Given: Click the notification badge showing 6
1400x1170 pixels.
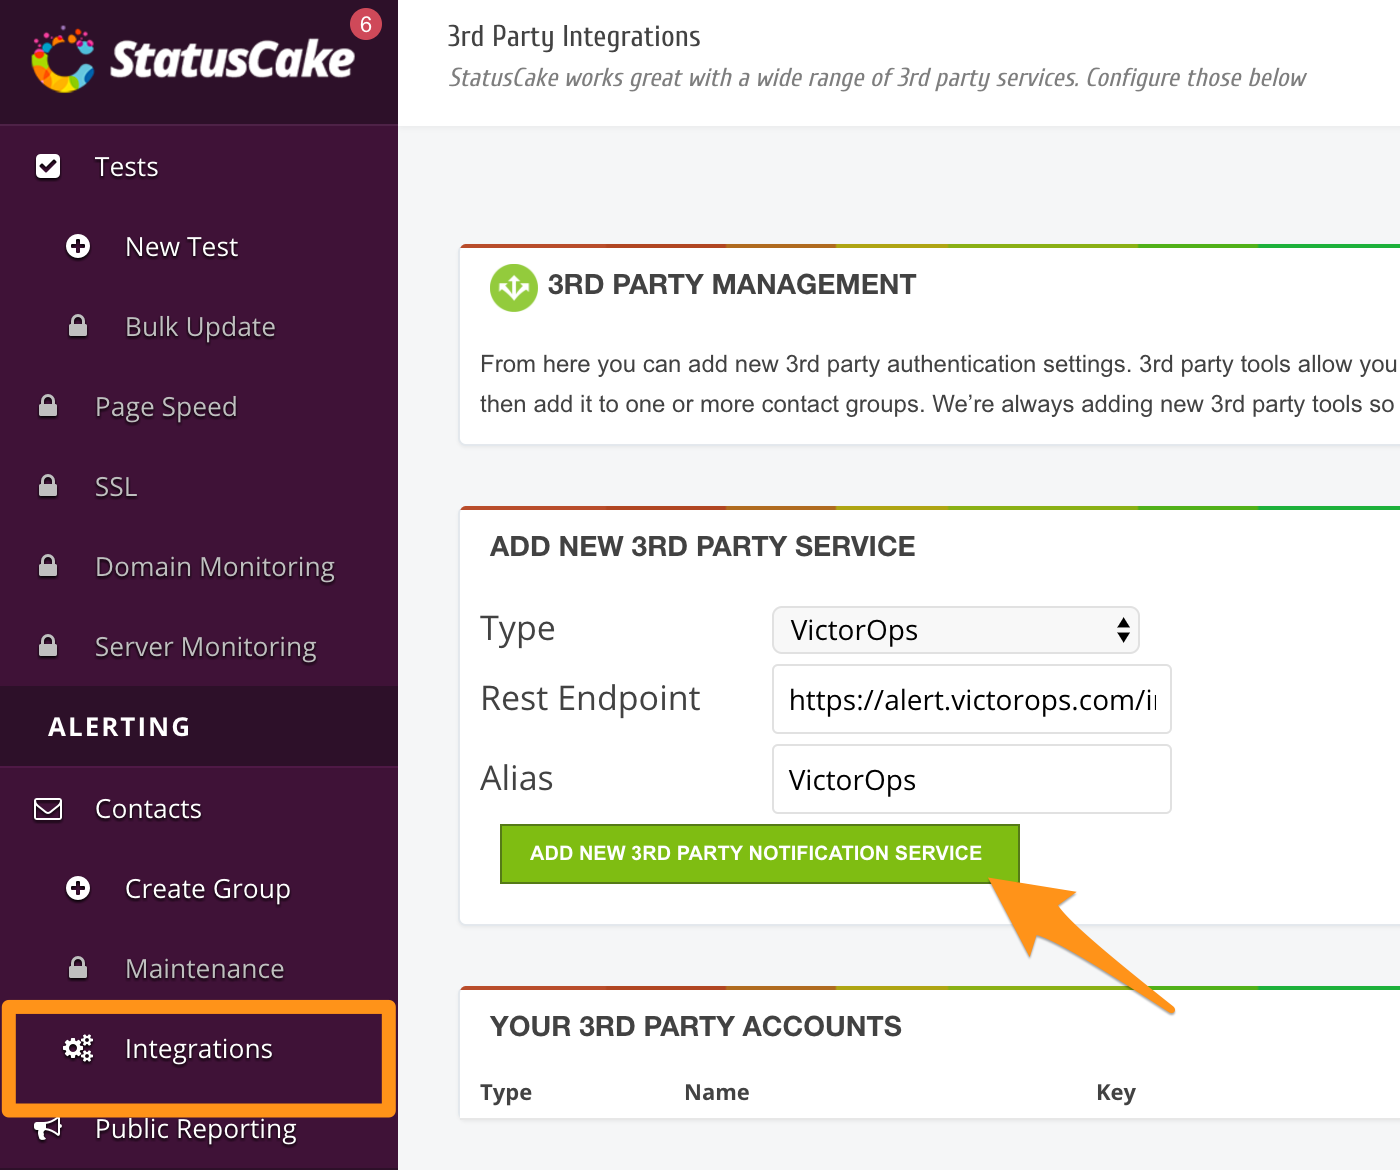Looking at the screenshot, I should point(366,23).
